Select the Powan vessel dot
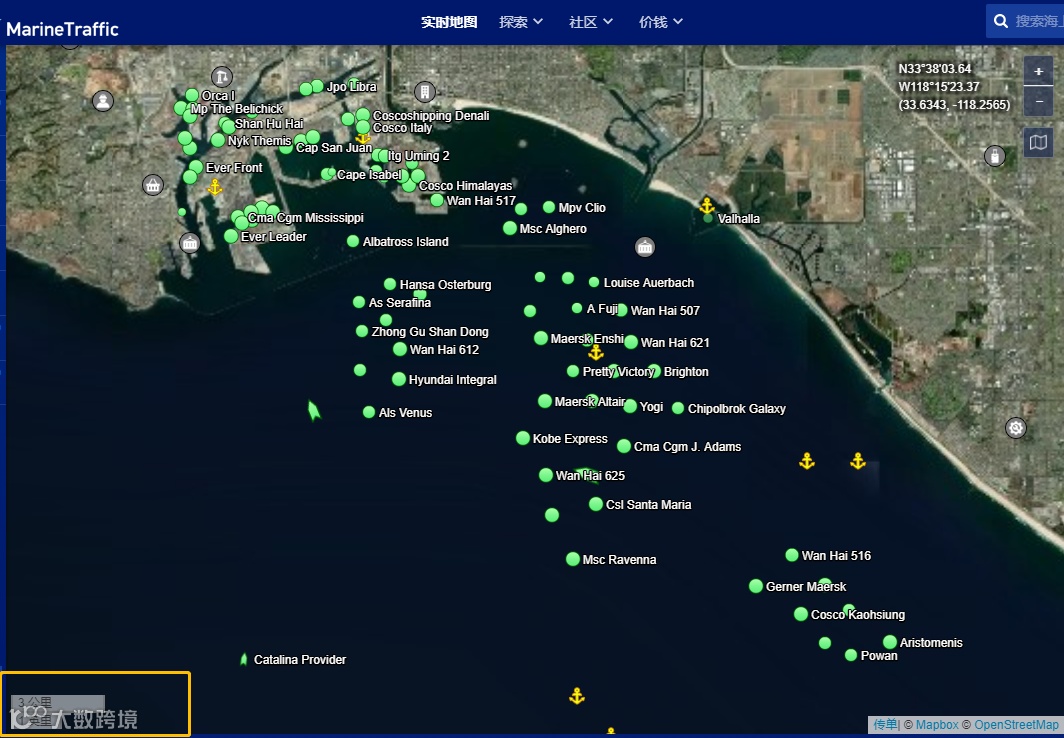Viewport: 1064px width, 738px height. [x=851, y=655]
